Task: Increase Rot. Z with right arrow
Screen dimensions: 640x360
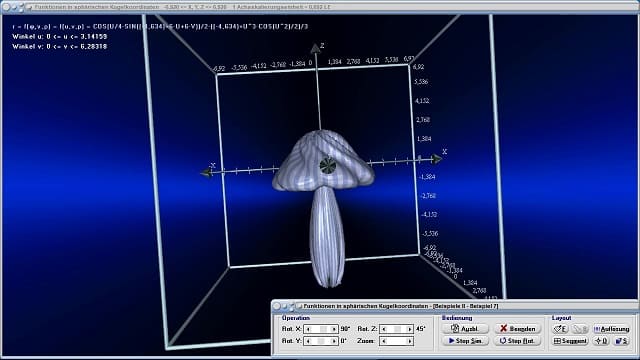Action: click(409, 329)
